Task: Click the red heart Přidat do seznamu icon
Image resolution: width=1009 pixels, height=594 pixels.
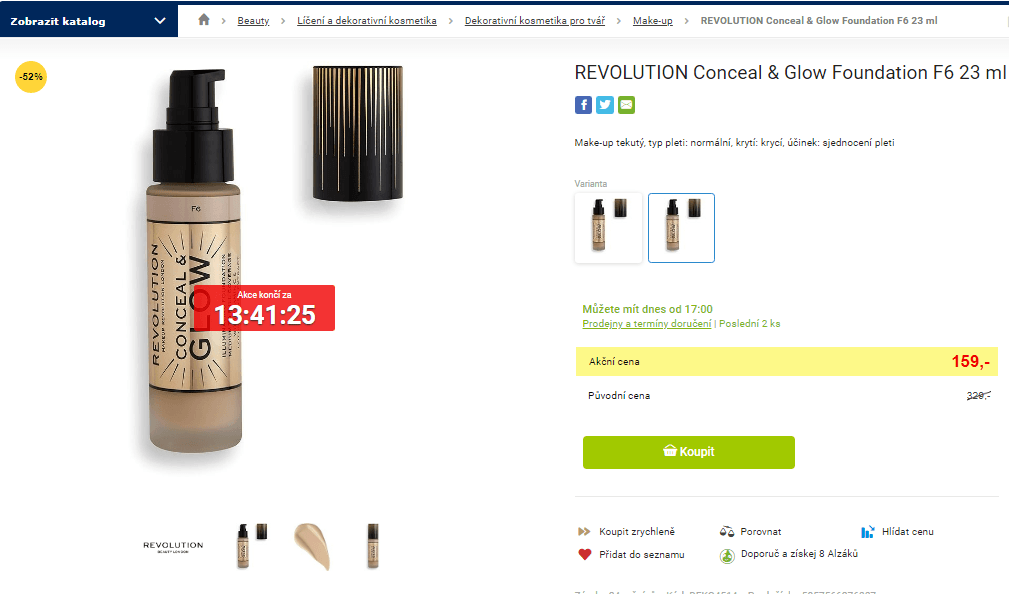Action: (585, 555)
